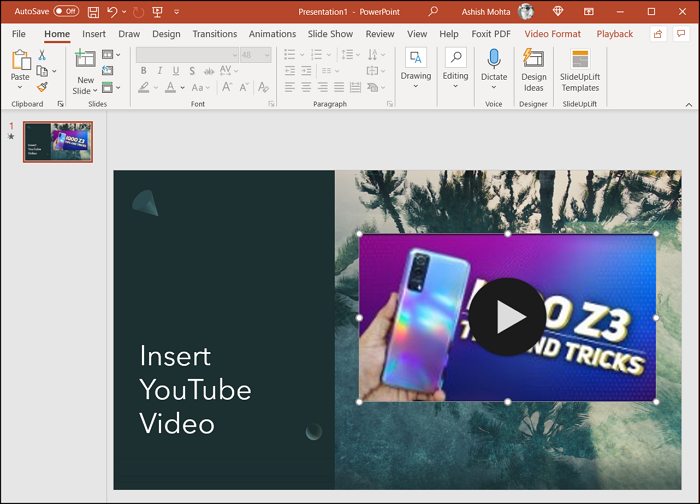This screenshot has height=504, width=700.
Task: Click the Redo icon in title bar
Action: click(138, 12)
